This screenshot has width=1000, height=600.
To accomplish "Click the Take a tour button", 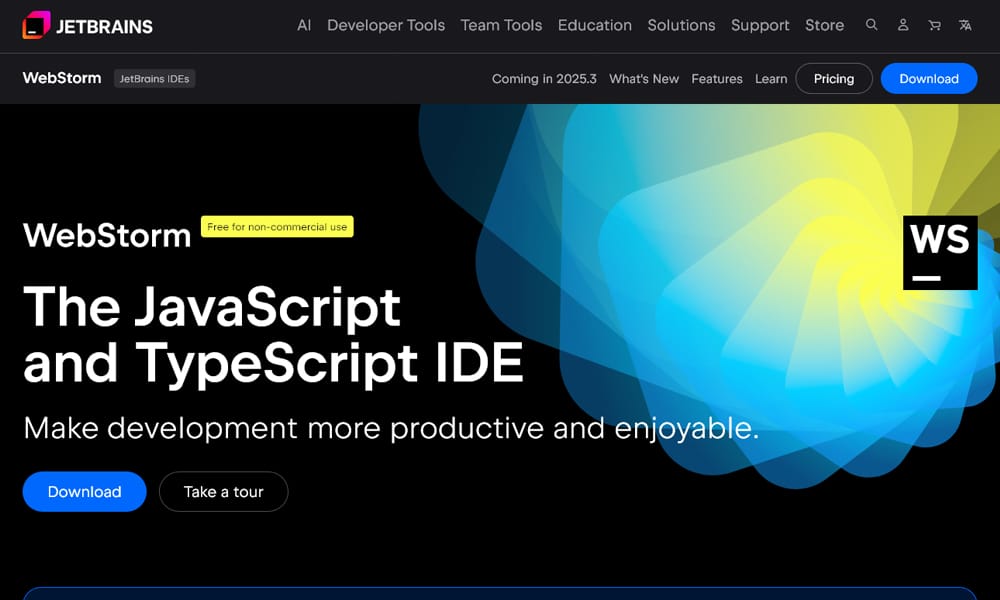I will (x=223, y=491).
